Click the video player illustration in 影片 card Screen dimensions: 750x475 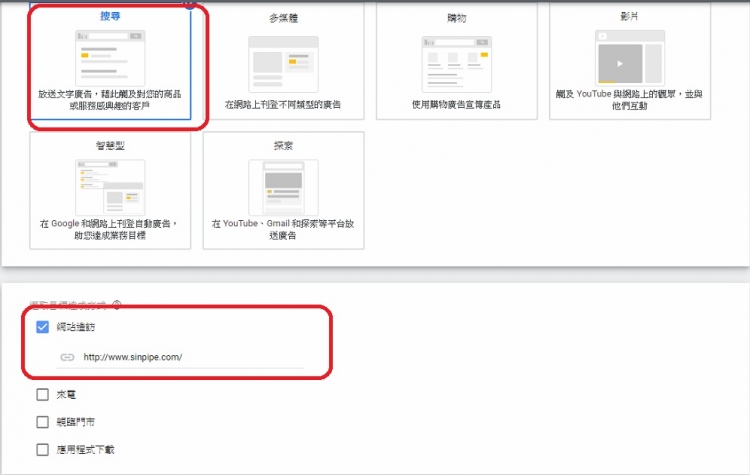(630, 57)
